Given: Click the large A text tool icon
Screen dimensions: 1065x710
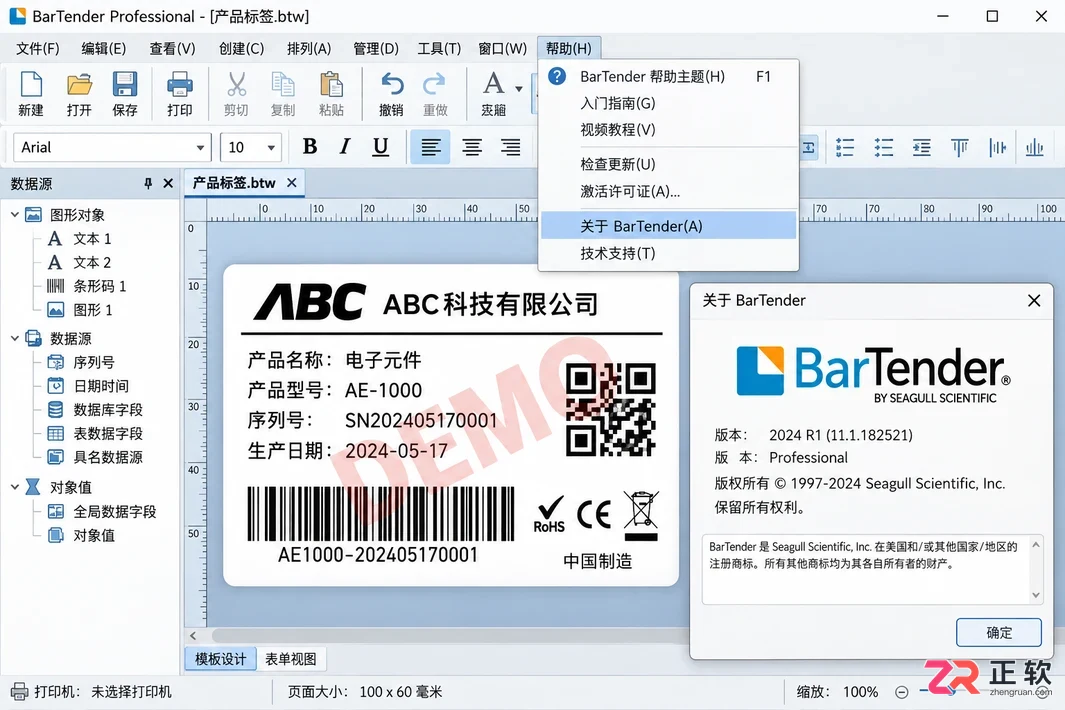Looking at the screenshot, I should 494,84.
